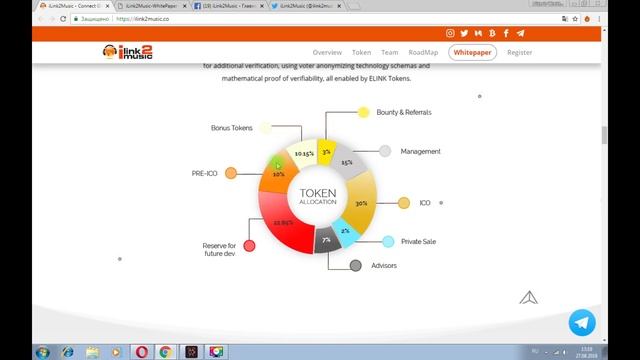Click the red Reserve for future dev dot
This screenshot has width=640, height=360.
pyautogui.click(x=249, y=246)
